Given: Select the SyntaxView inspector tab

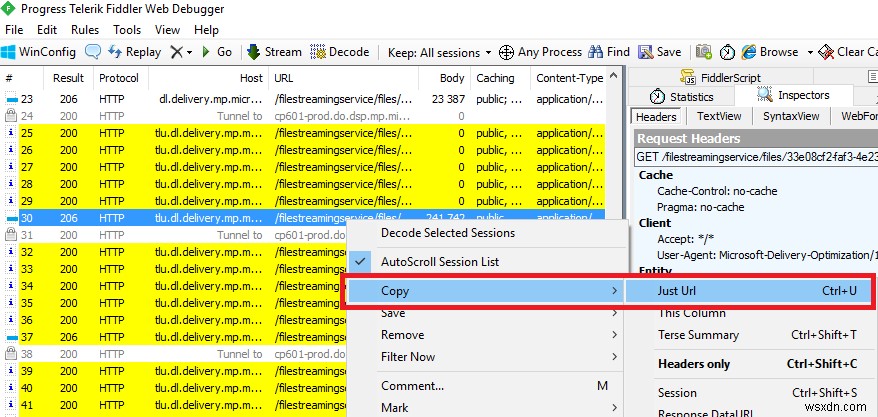Looking at the screenshot, I should pos(791,116).
